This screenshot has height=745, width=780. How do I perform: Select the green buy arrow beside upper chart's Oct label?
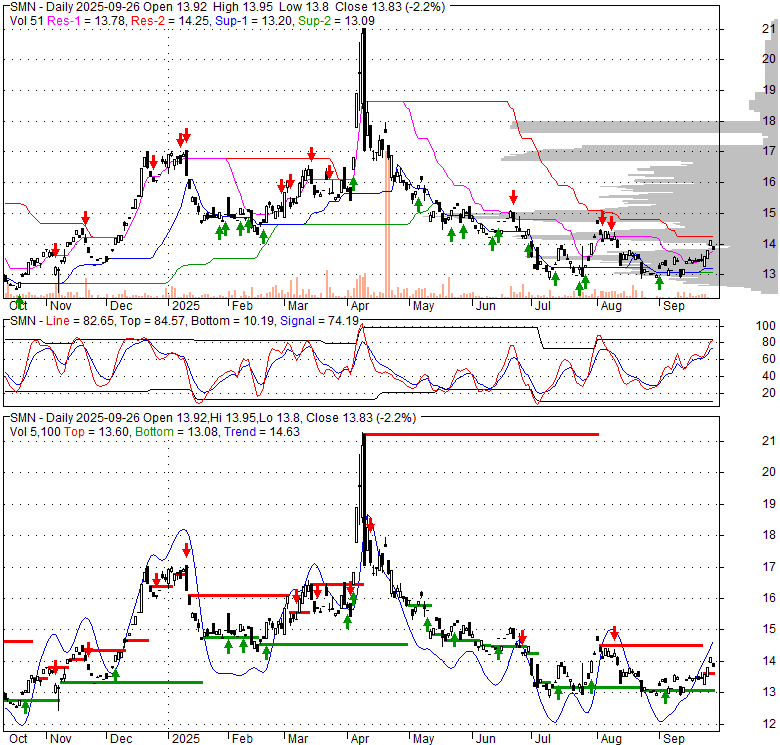point(19,301)
